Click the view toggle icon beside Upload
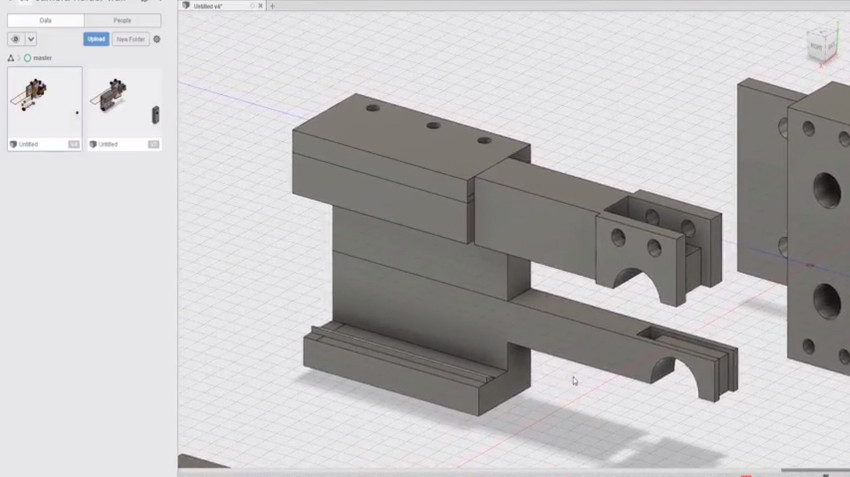Viewport: 850px width, 477px height. pyautogui.click(x=15, y=39)
